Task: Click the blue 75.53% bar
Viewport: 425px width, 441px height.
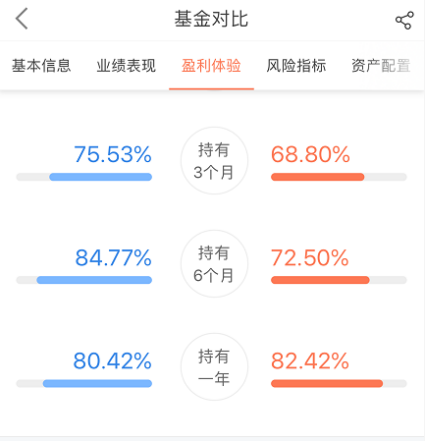Action: (x=101, y=177)
